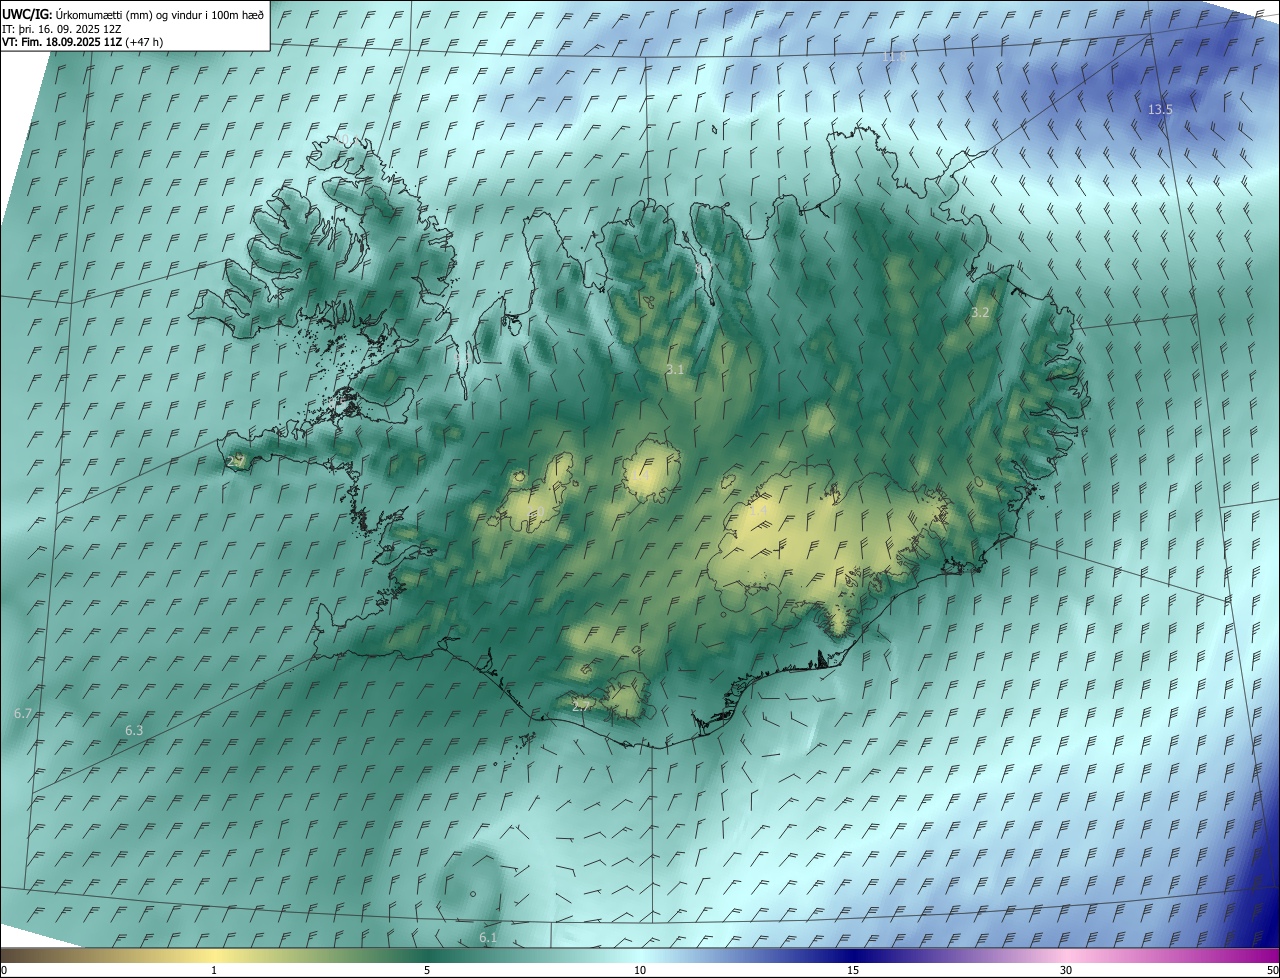Click the 1 tick label on the colour bar

[214, 970]
